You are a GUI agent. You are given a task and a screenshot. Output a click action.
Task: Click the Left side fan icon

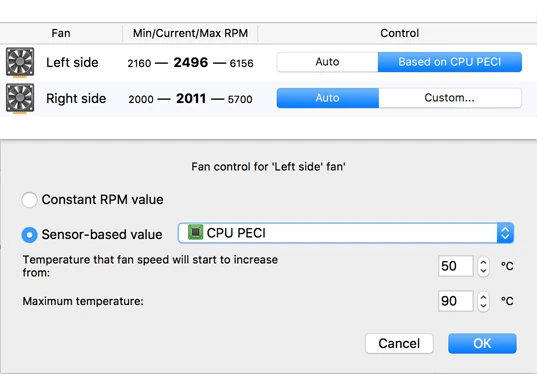click(20, 62)
